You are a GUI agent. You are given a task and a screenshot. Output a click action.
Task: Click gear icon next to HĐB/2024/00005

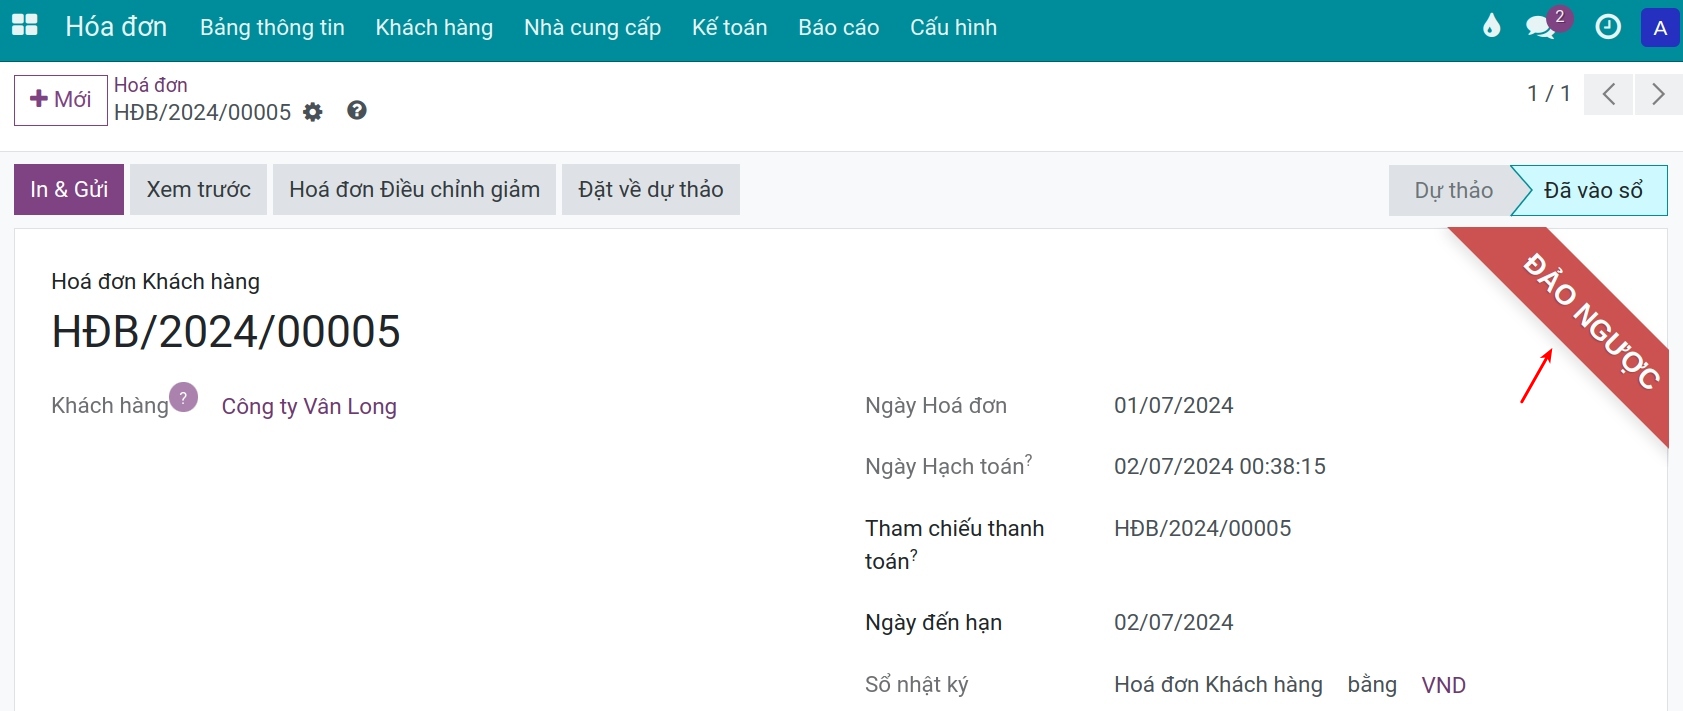313,112
